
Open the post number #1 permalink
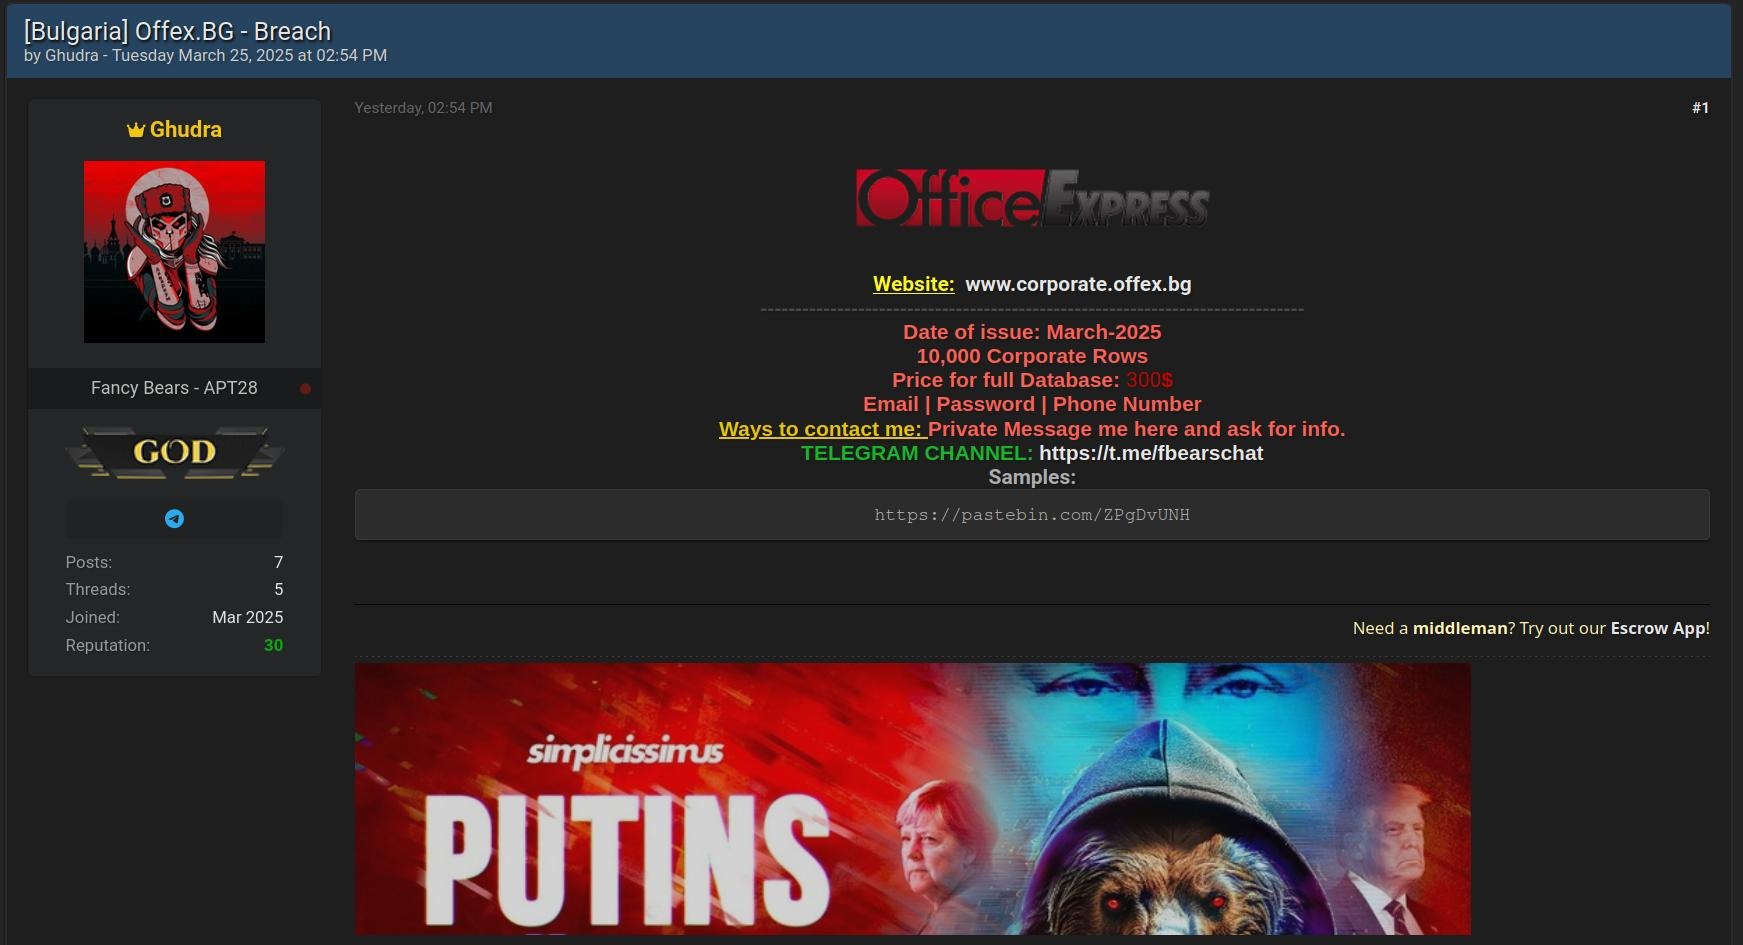[x=1700, y=108]
